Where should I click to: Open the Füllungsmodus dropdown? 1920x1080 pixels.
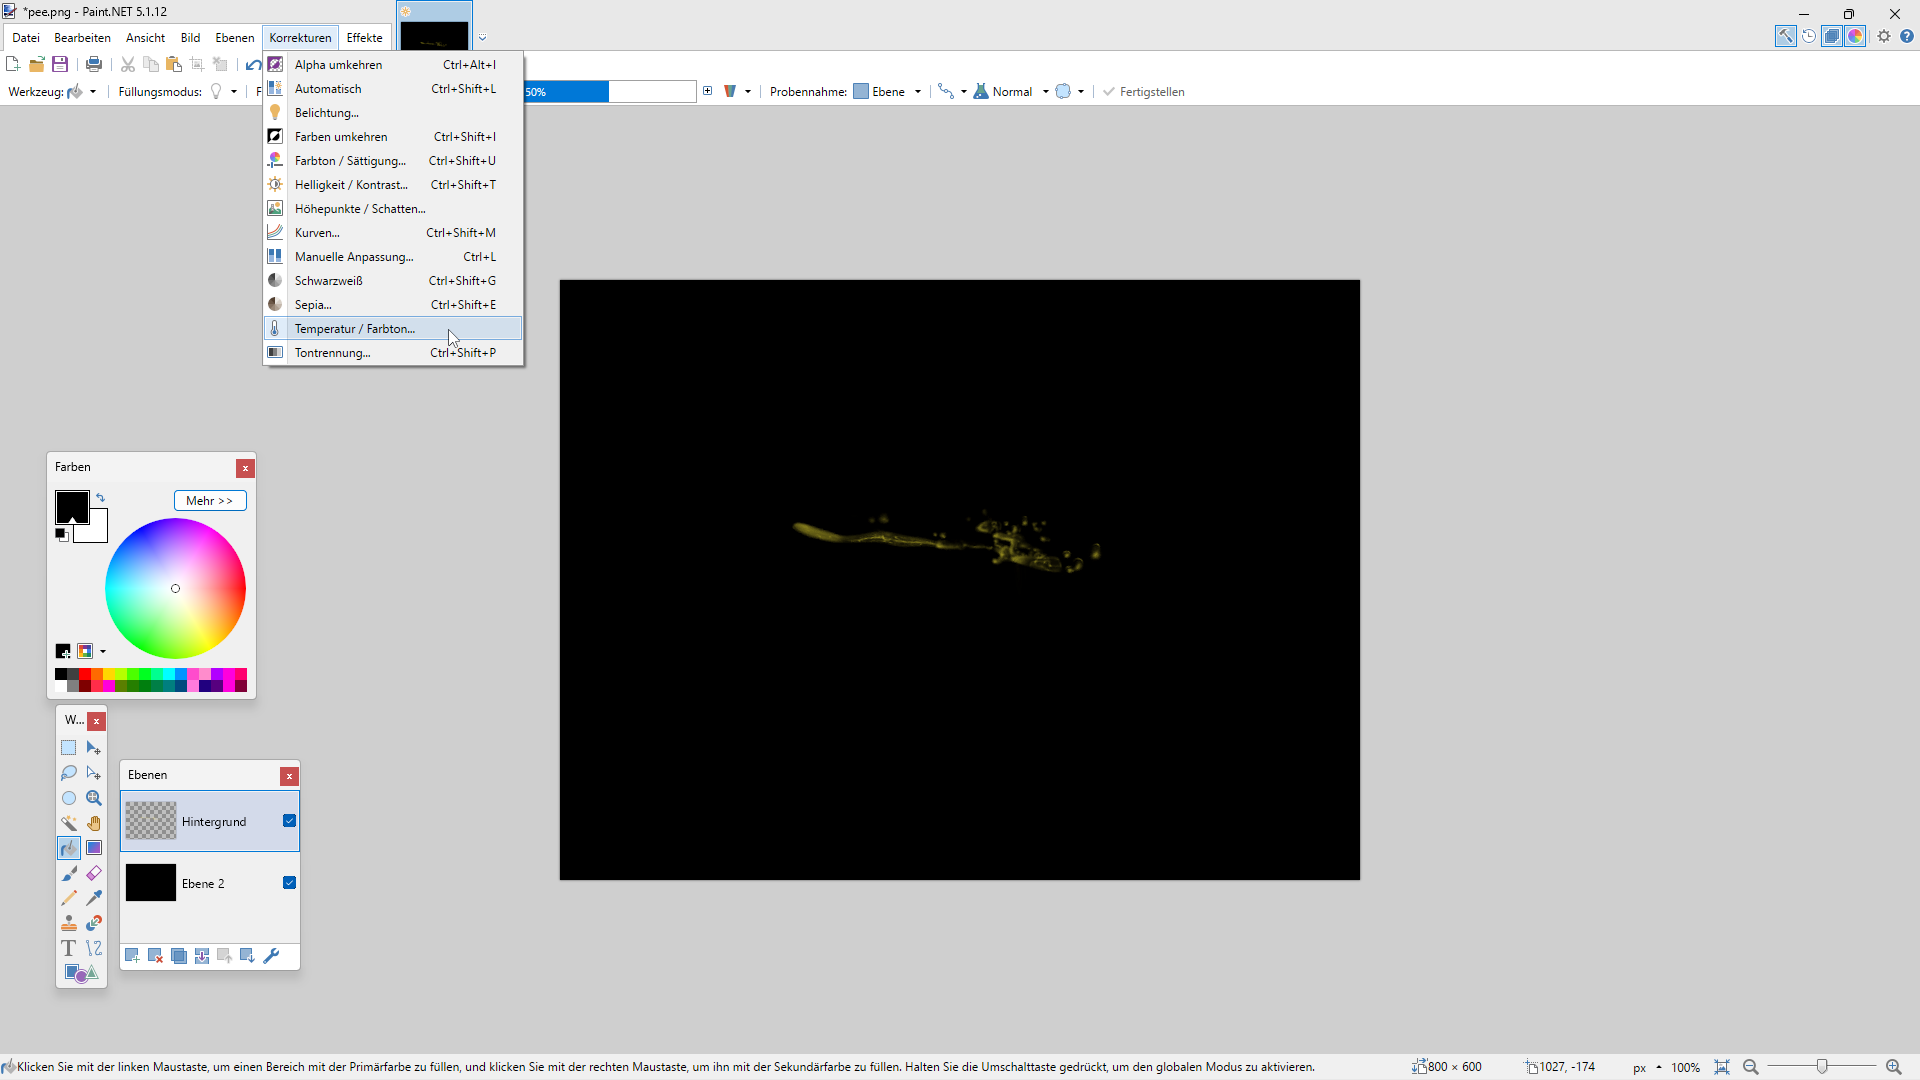point(223,91)
